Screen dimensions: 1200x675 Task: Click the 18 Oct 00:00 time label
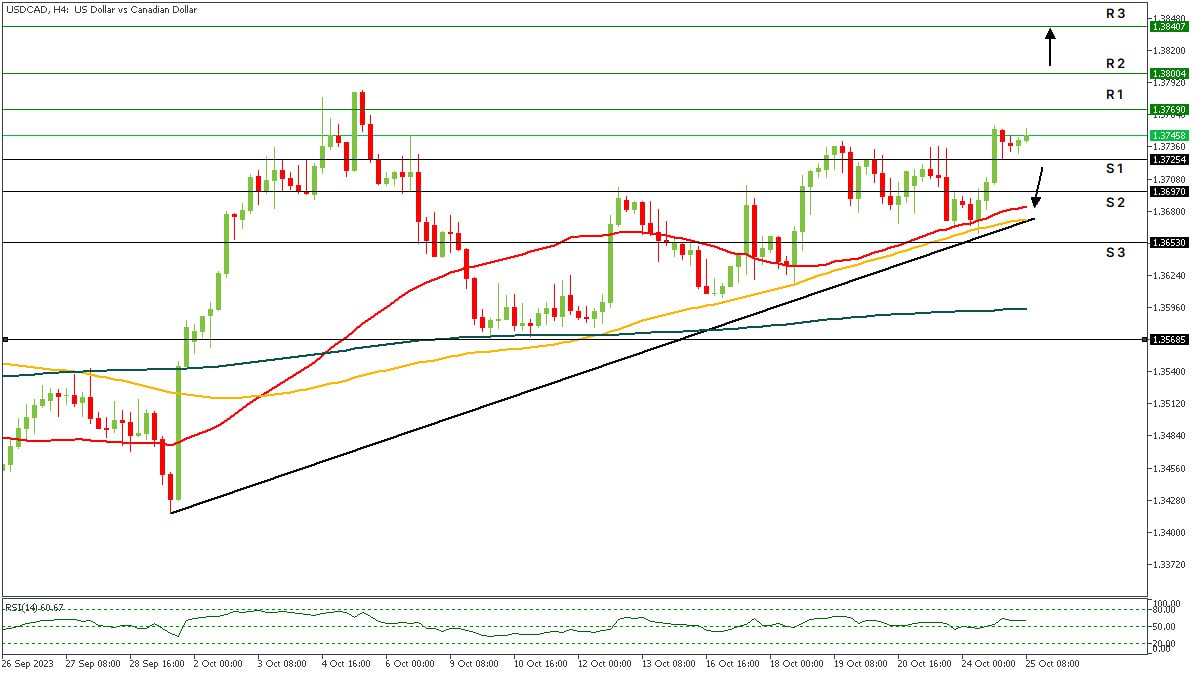797,663
